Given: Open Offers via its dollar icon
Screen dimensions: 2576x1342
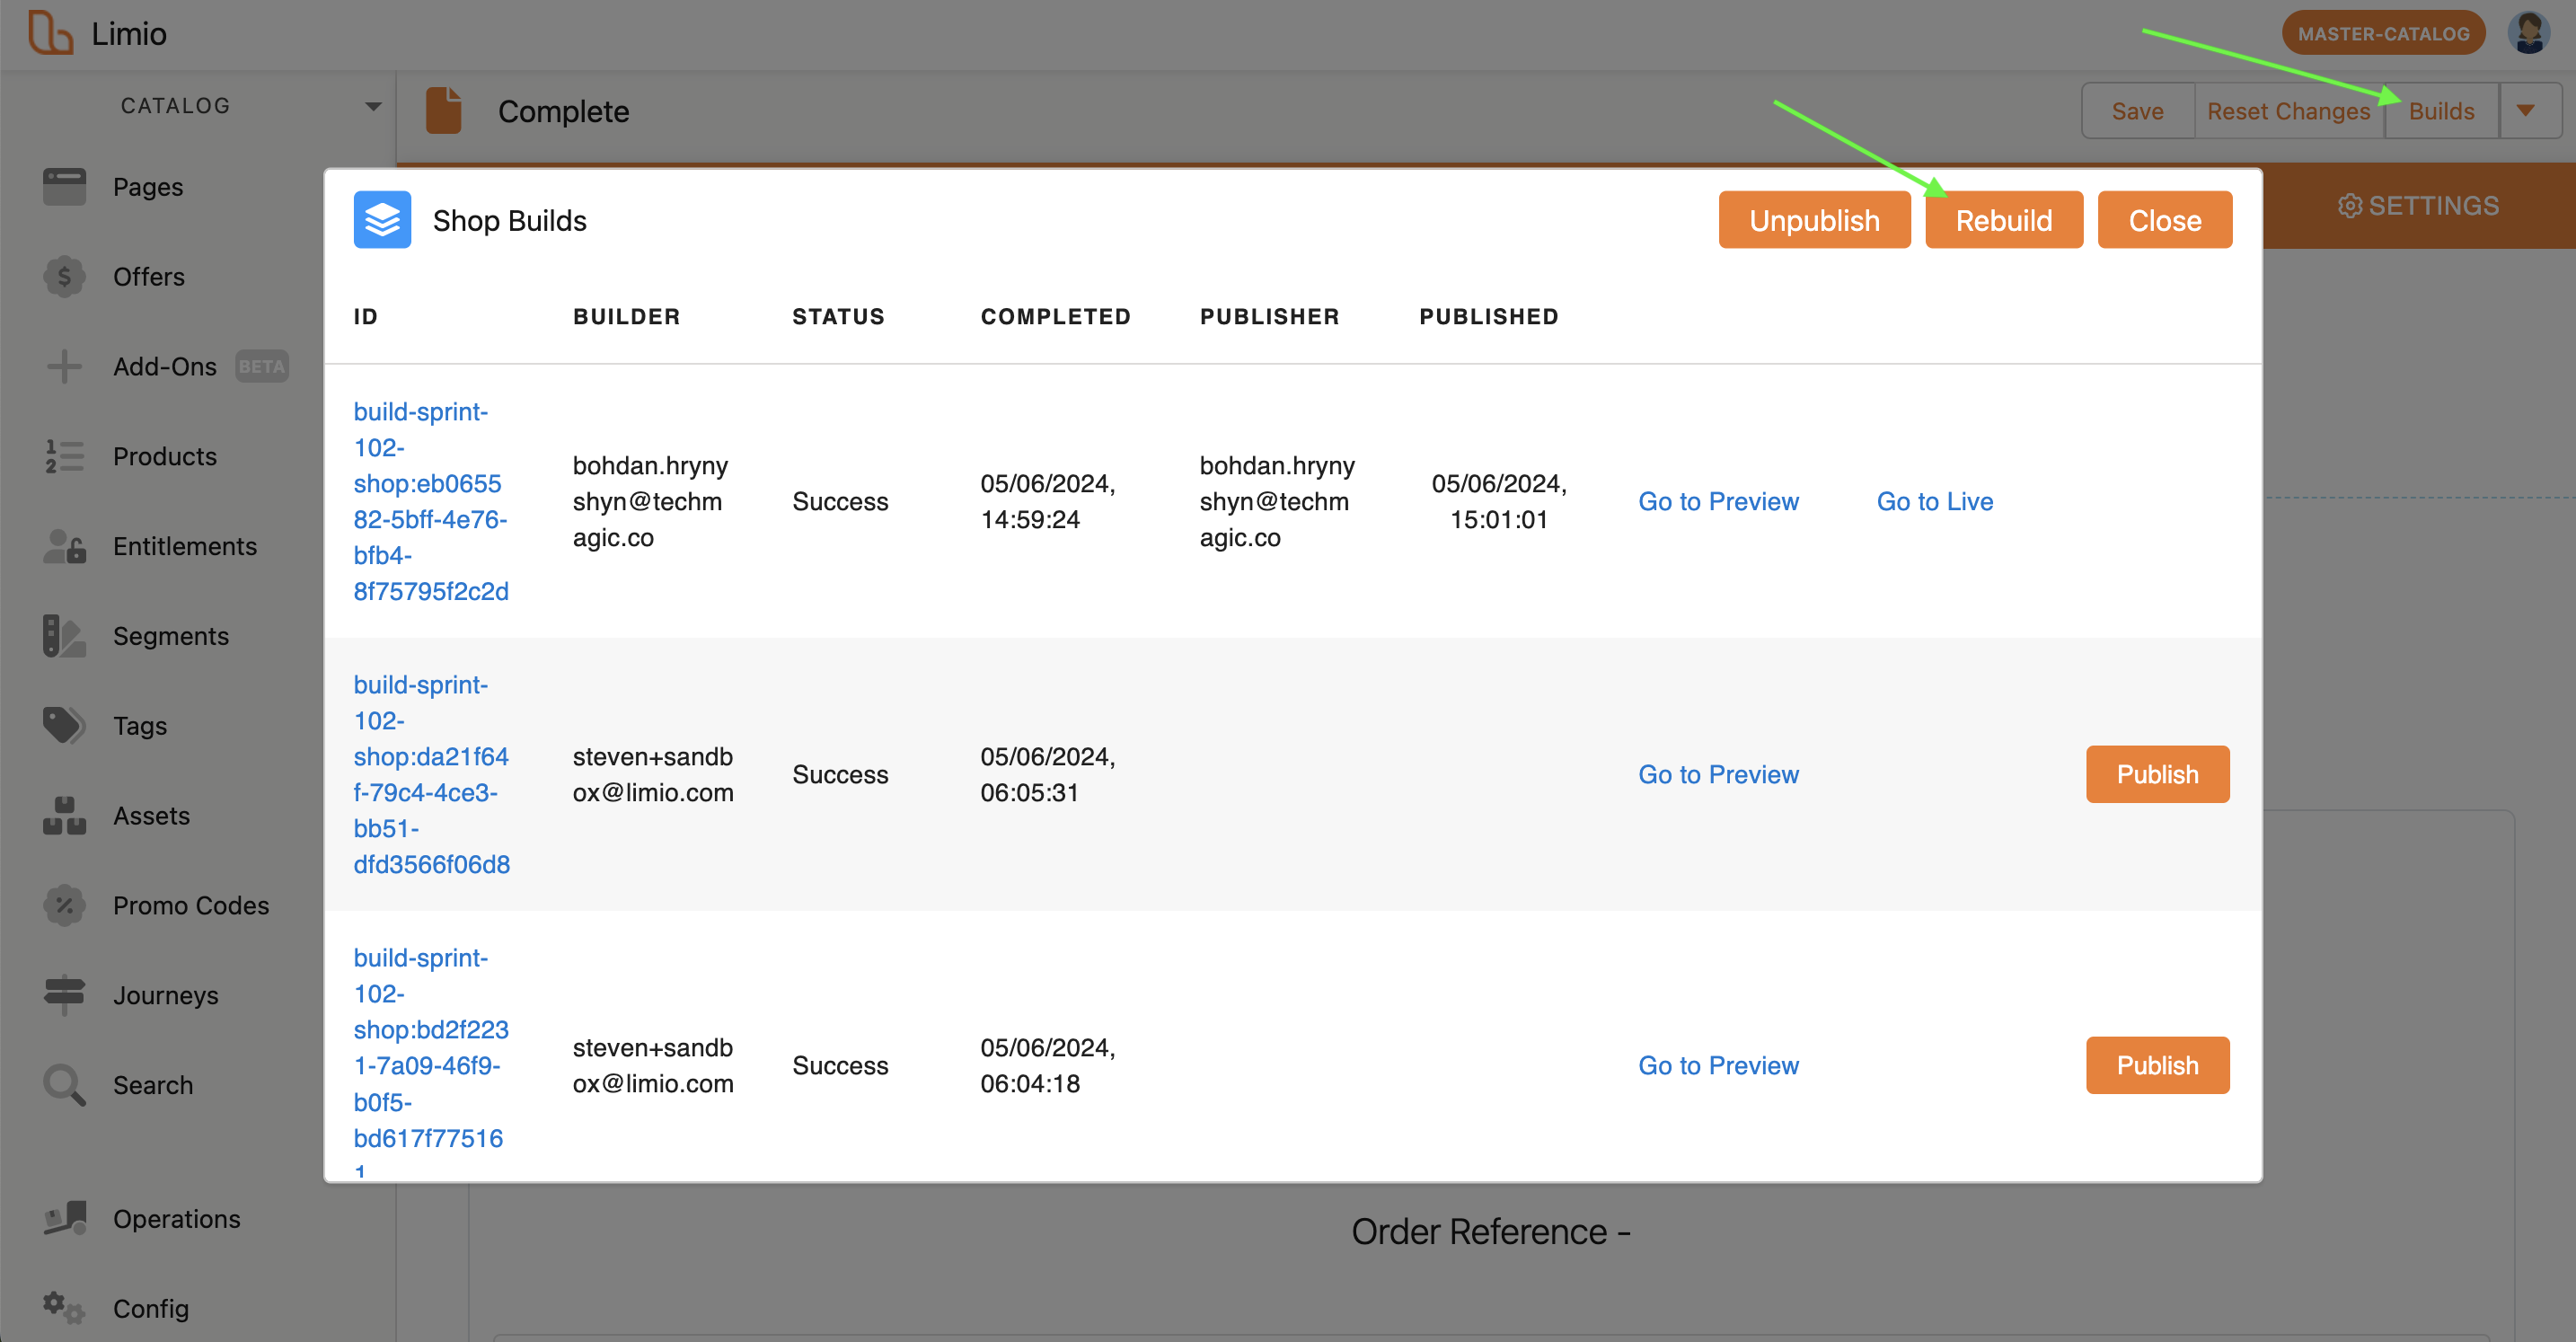Looking at the screenshot, I should (64, 277).
